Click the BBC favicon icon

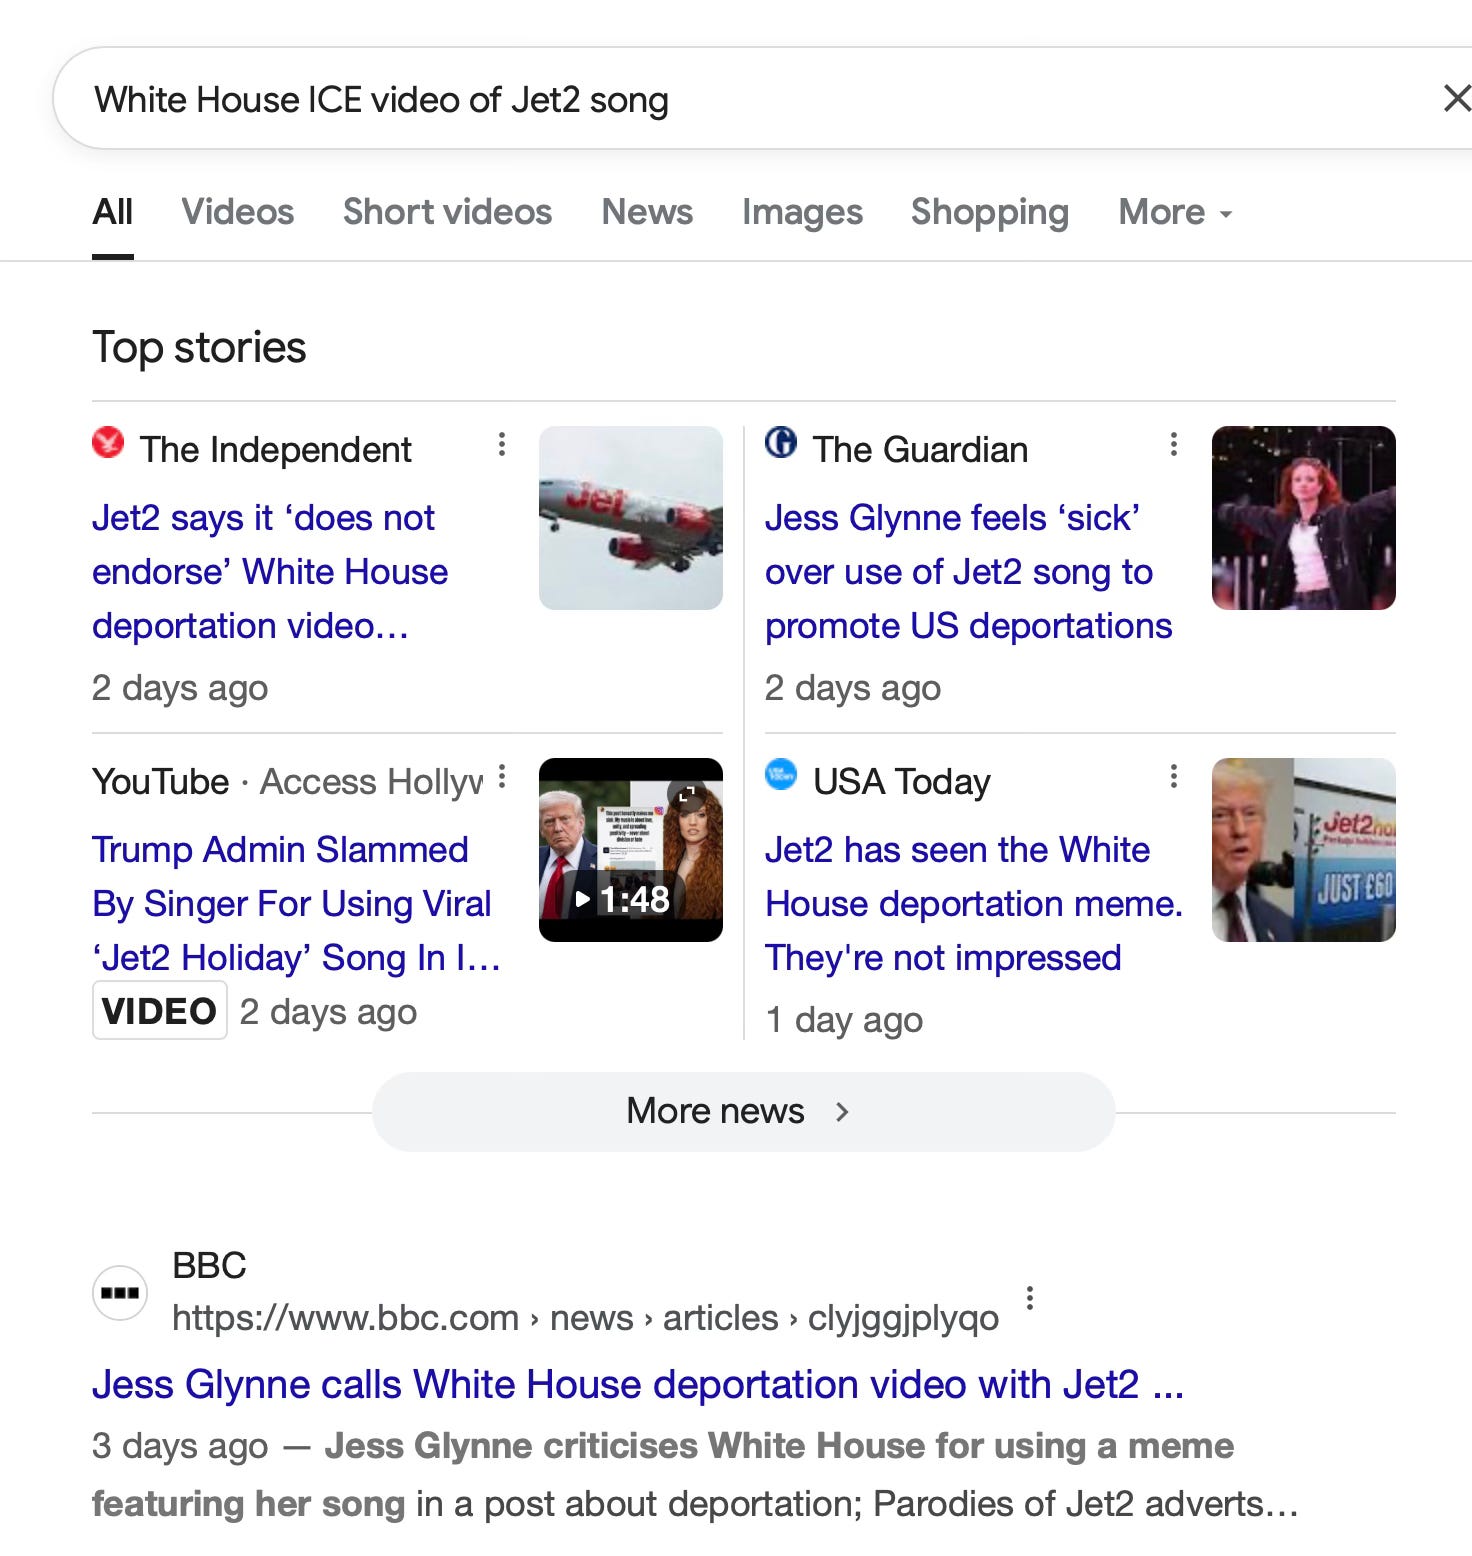(120, 1292)
